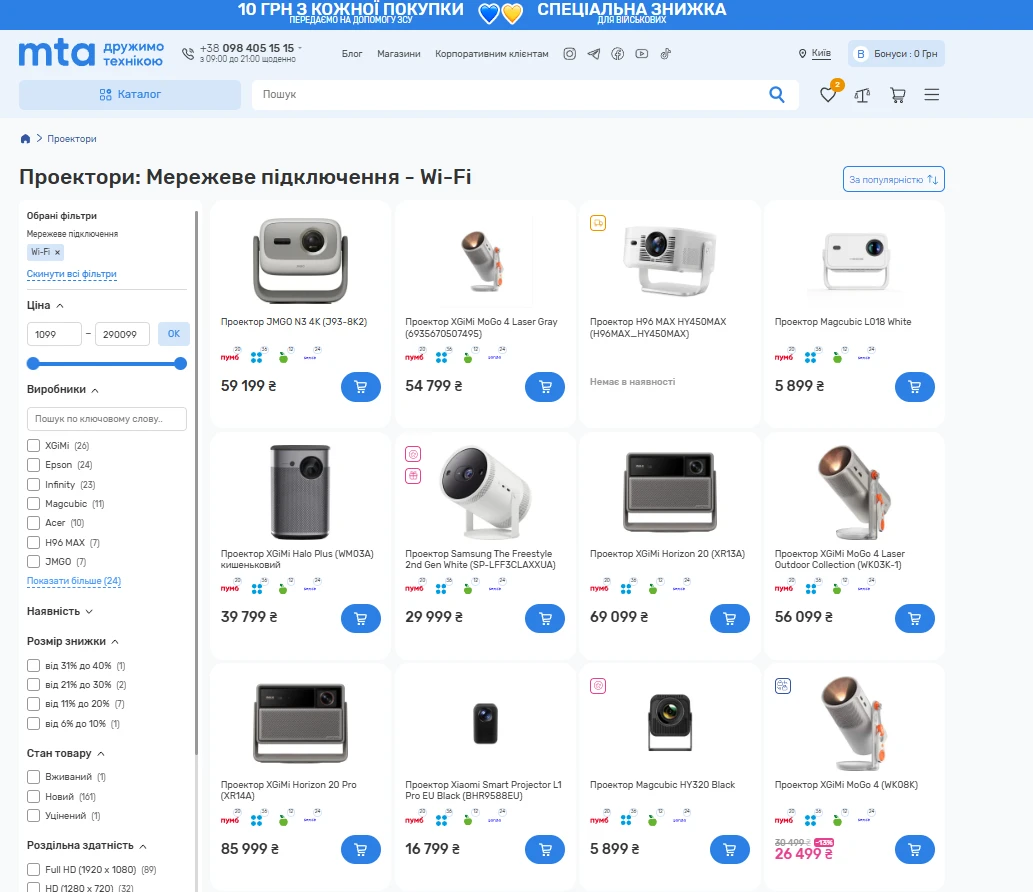This screenshot has height=892, width=1033.
Task: Add JMGO N3 4K projector to cart
Action: (x=360, y=387)
